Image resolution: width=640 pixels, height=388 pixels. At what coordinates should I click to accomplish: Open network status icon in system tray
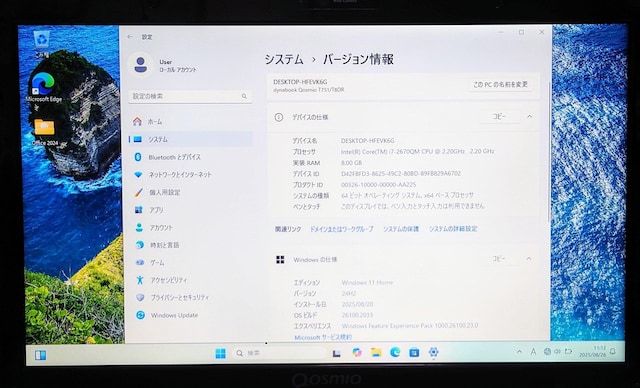[x=547, y=351]
